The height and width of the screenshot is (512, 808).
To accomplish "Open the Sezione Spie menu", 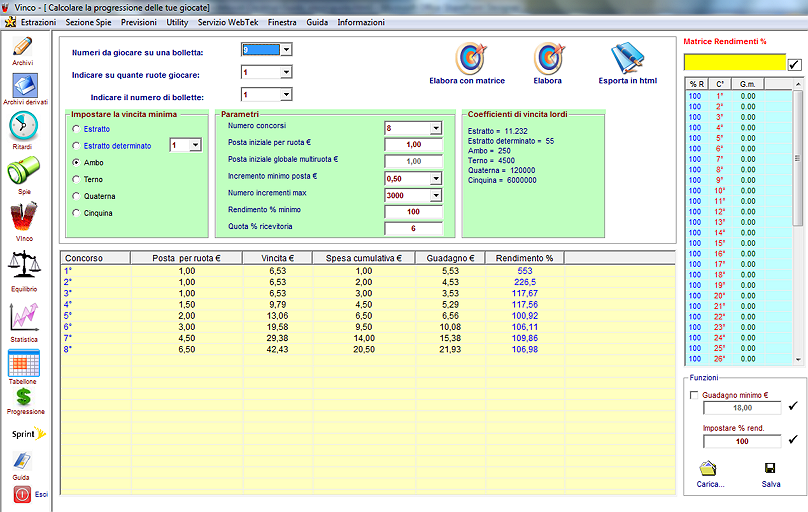I will click(x=88, y=22).
